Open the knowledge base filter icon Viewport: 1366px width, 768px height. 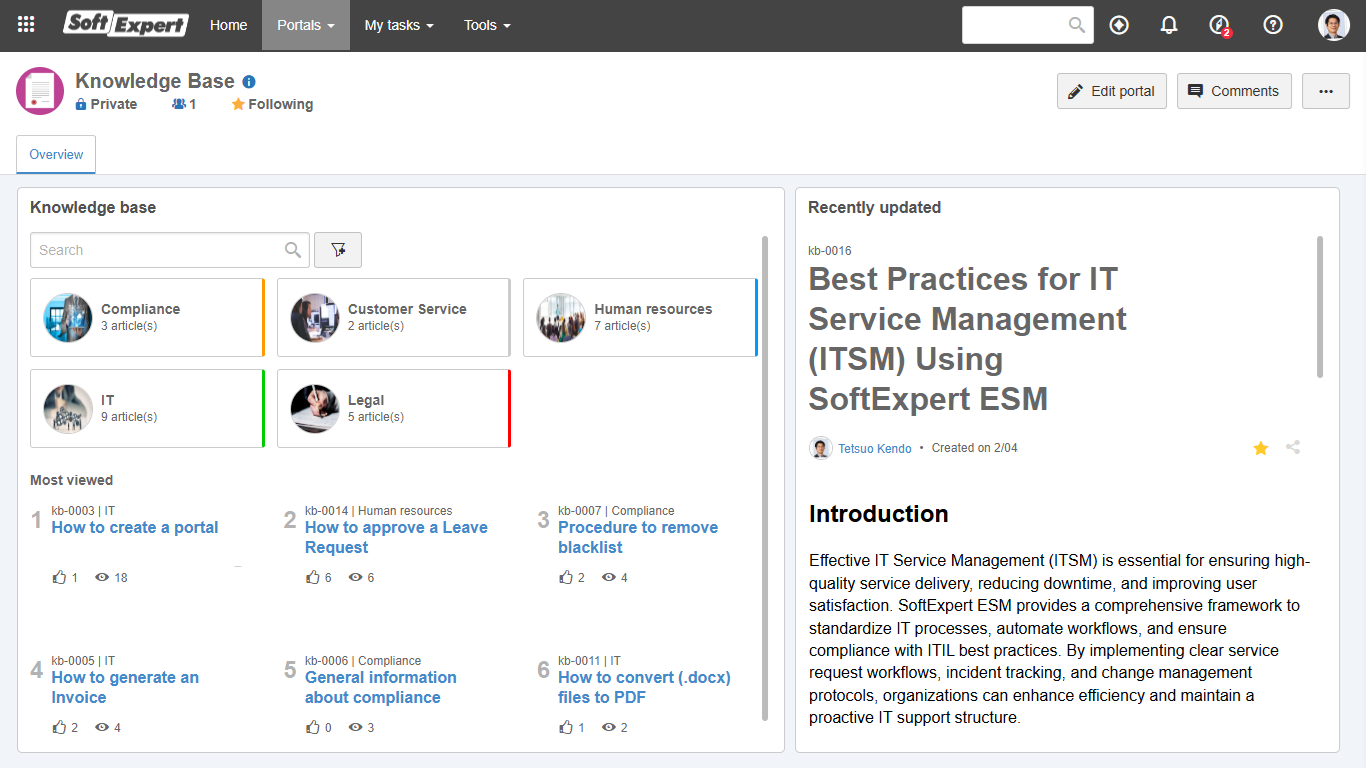(x=338, y=250)
